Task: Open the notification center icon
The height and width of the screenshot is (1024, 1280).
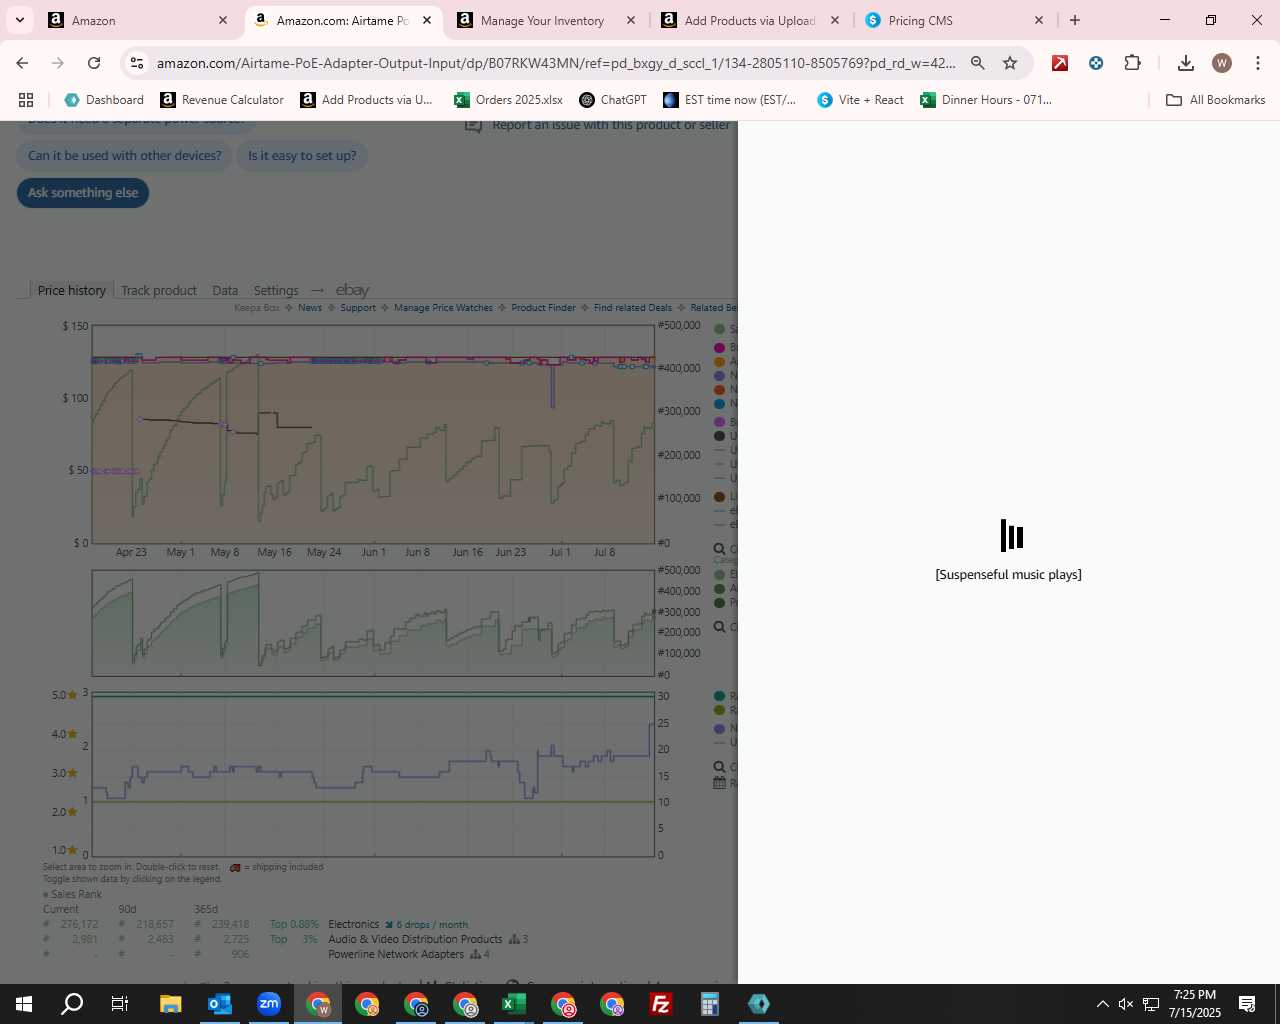Action: pyautogui.click(x=1247, y=1004)
